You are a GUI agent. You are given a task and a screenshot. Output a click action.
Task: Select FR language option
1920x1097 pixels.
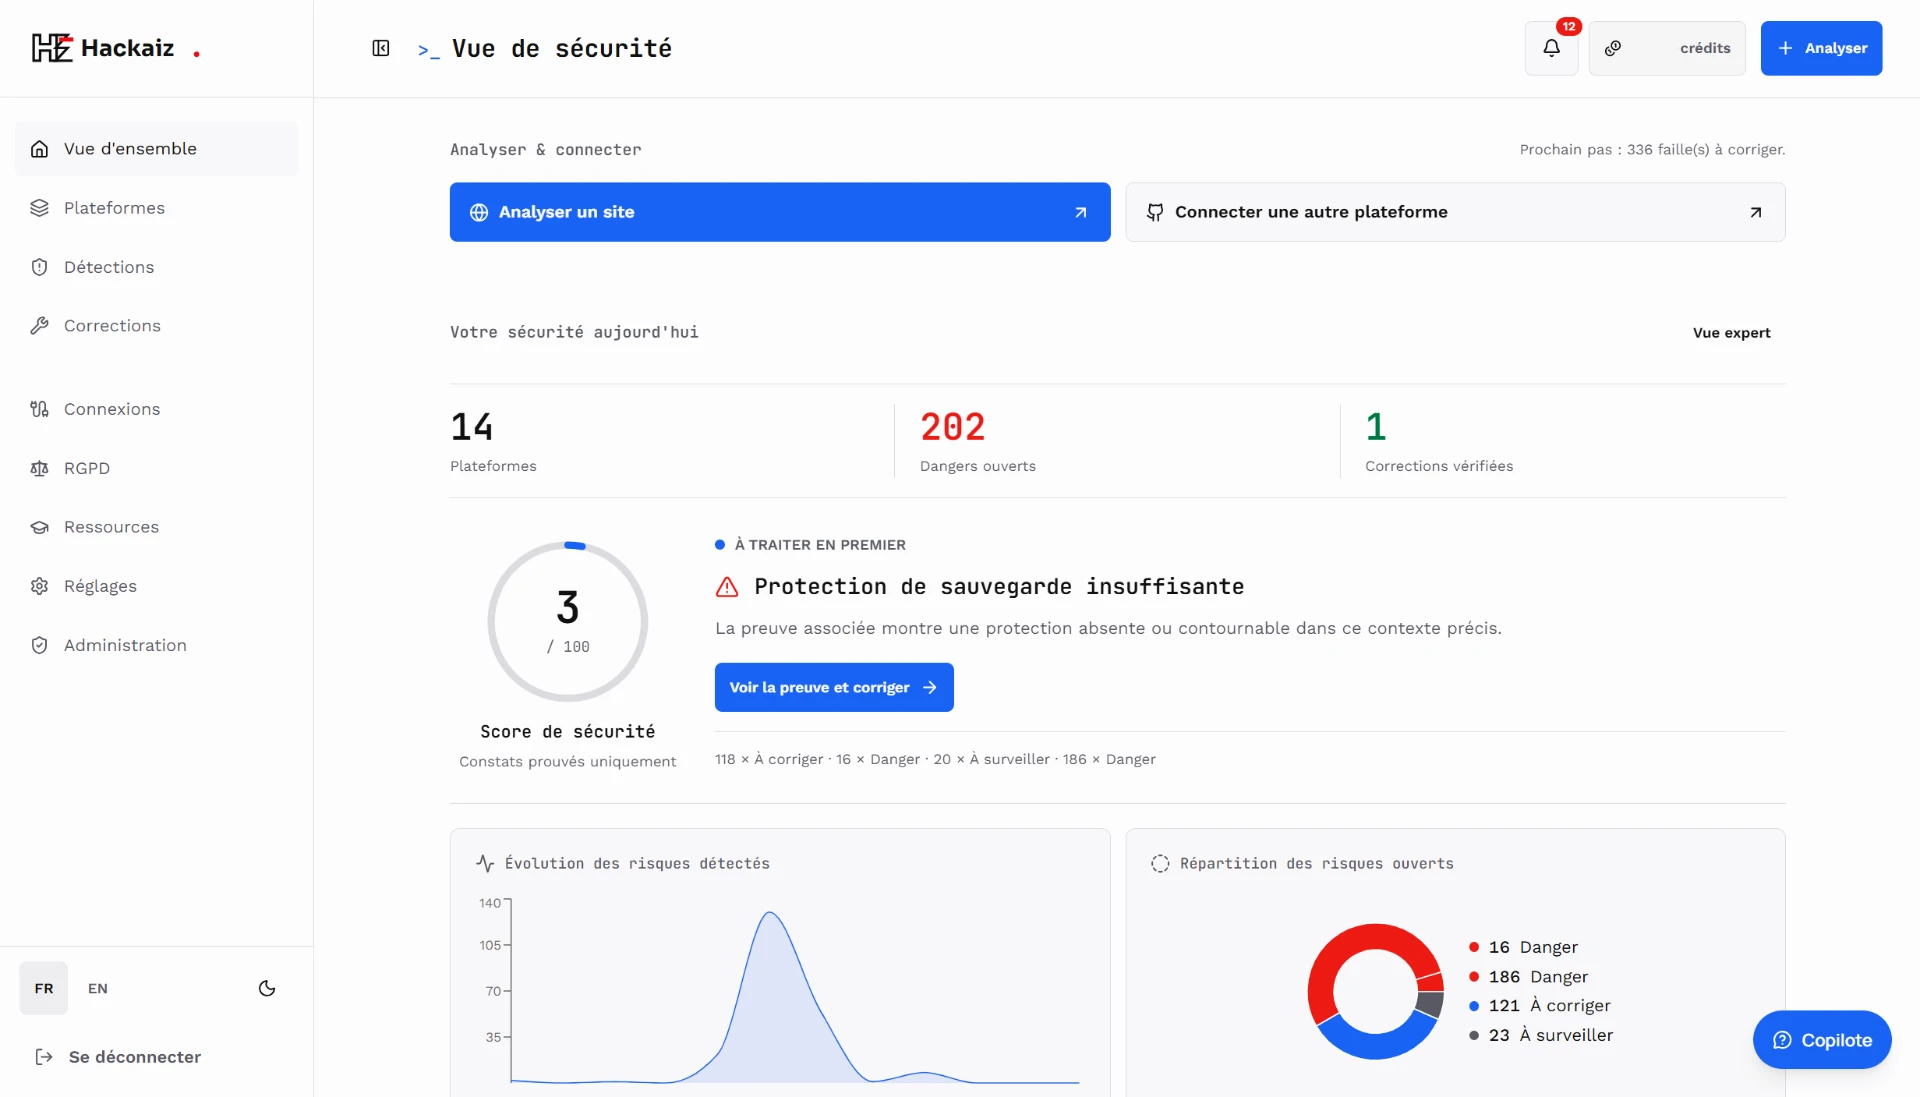point(44,988)
